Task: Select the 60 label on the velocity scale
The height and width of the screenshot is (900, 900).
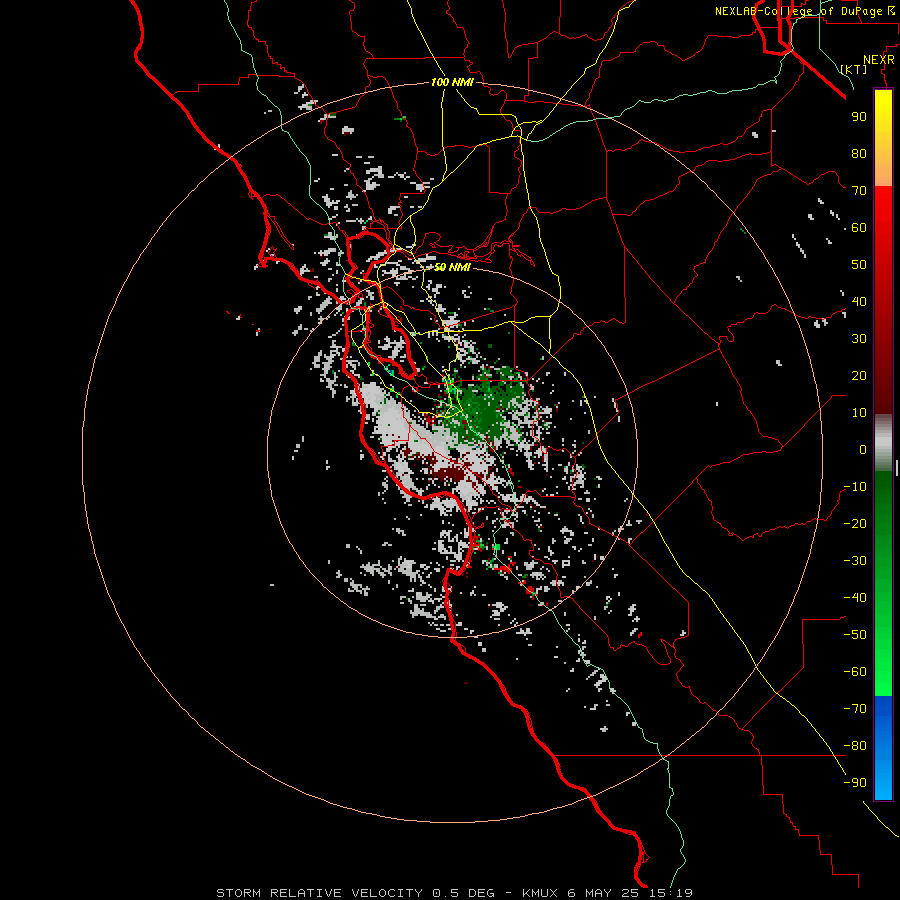Action: 859,227
